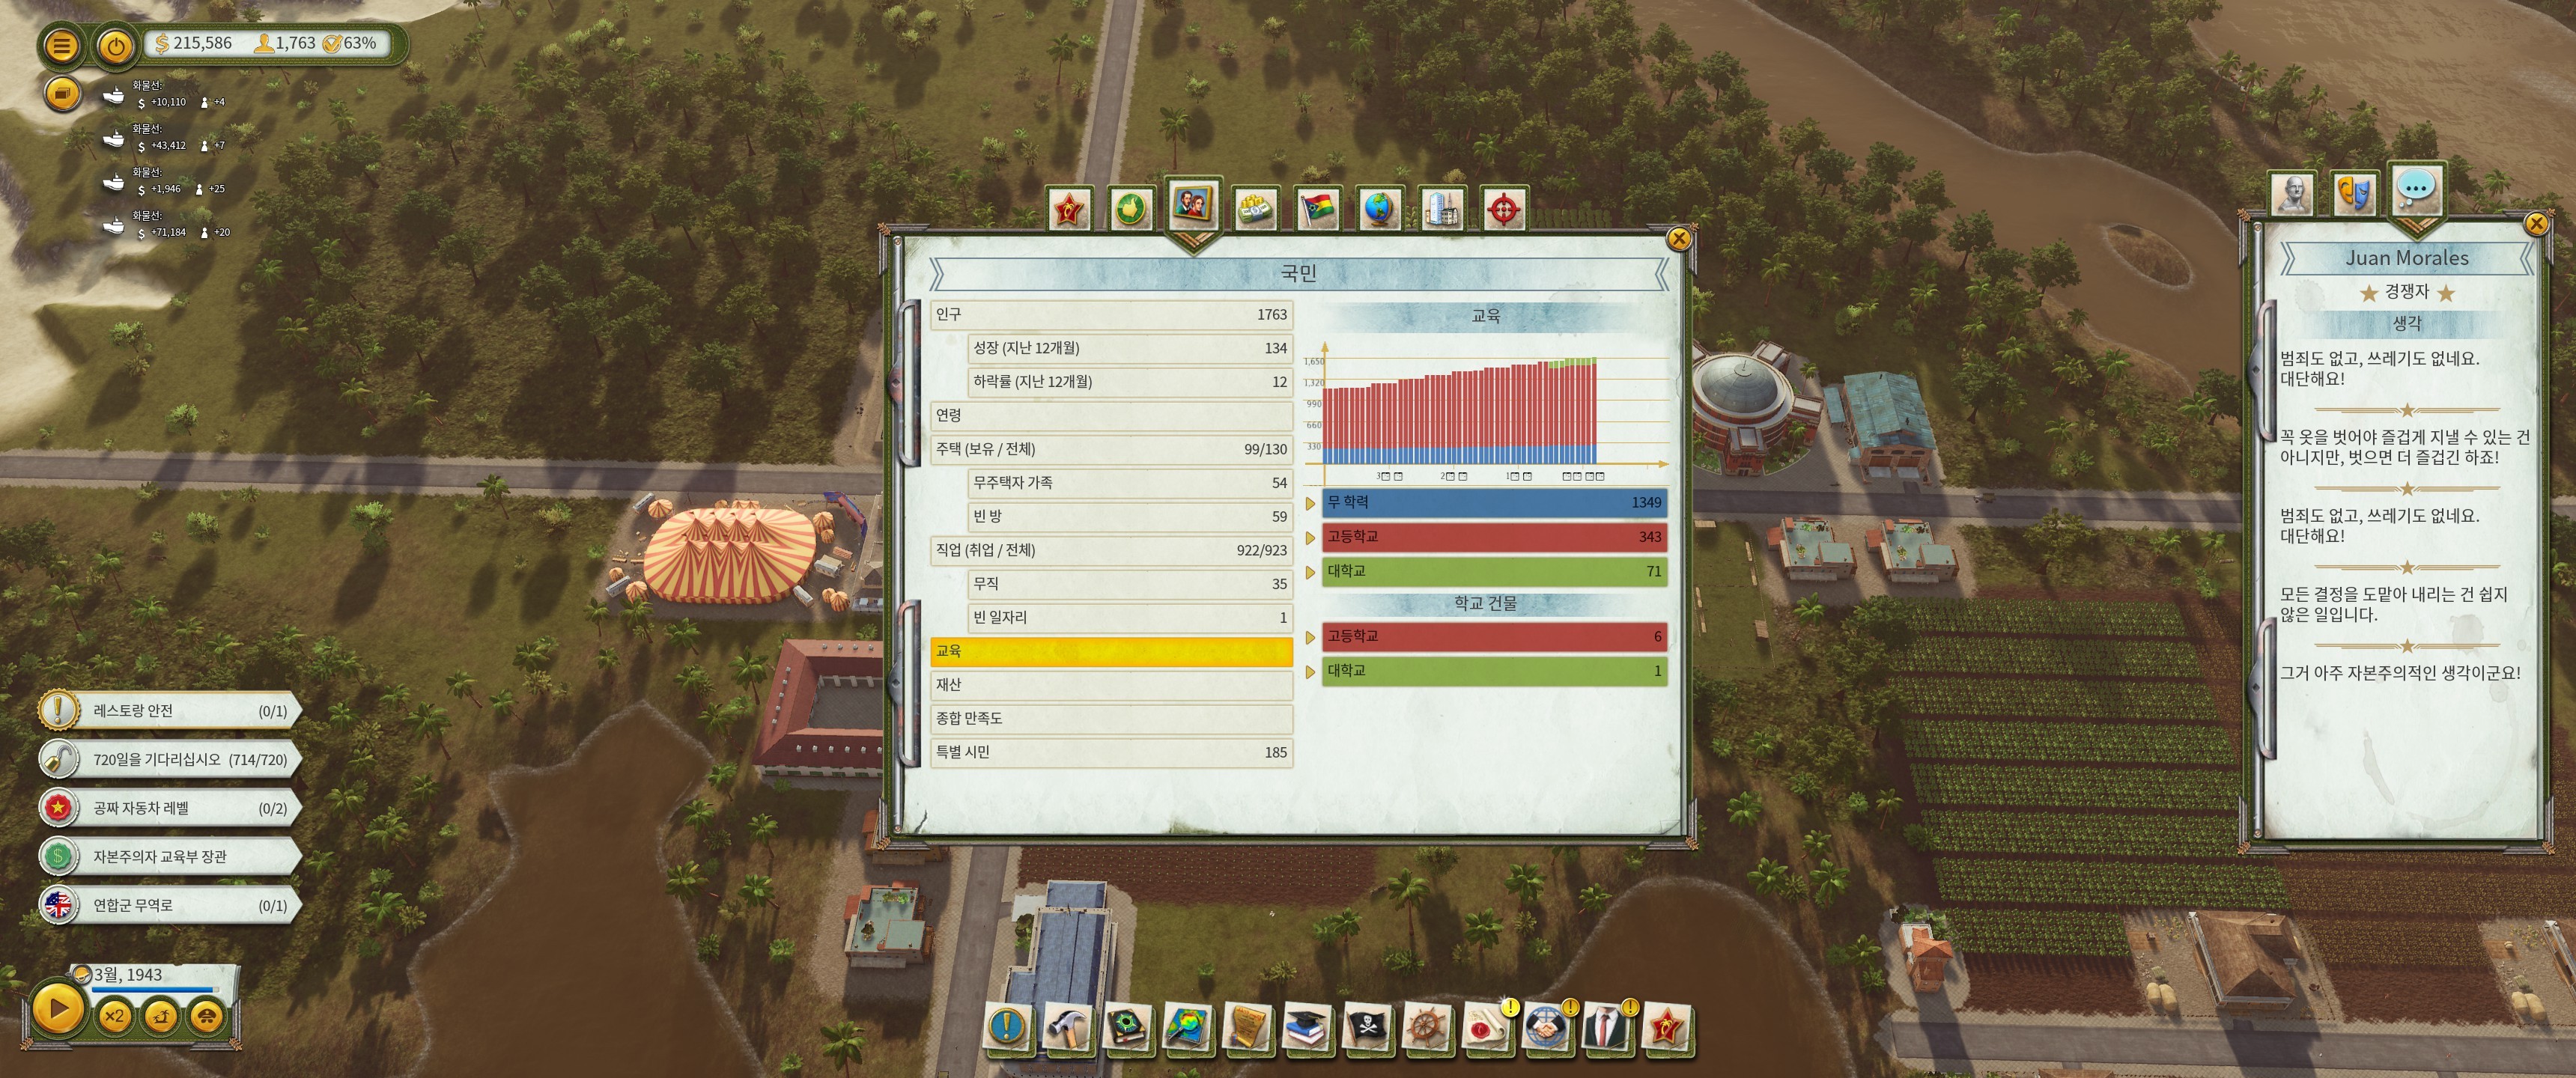Open the main hamburger menu button
Screen dimensions: 2576x1078
pyautogui.click(x=62, y=45)
